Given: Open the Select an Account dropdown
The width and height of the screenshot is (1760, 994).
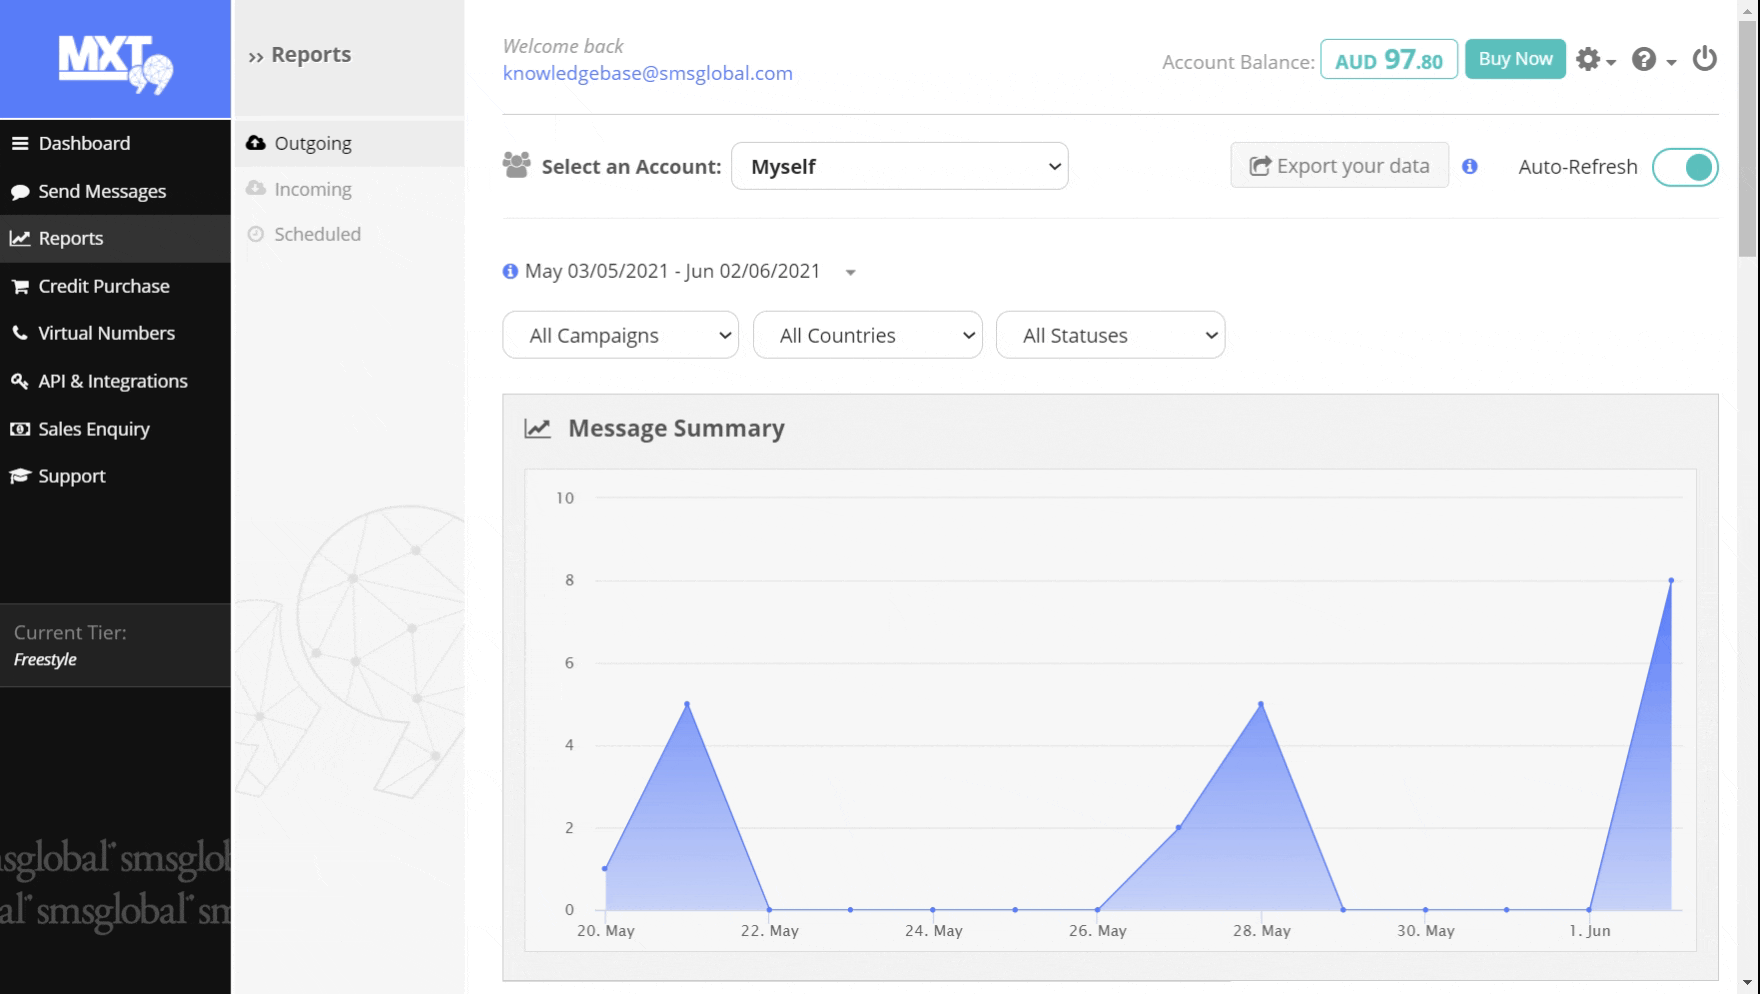Looking at the screenshot, I should click(x=899, y=166).
